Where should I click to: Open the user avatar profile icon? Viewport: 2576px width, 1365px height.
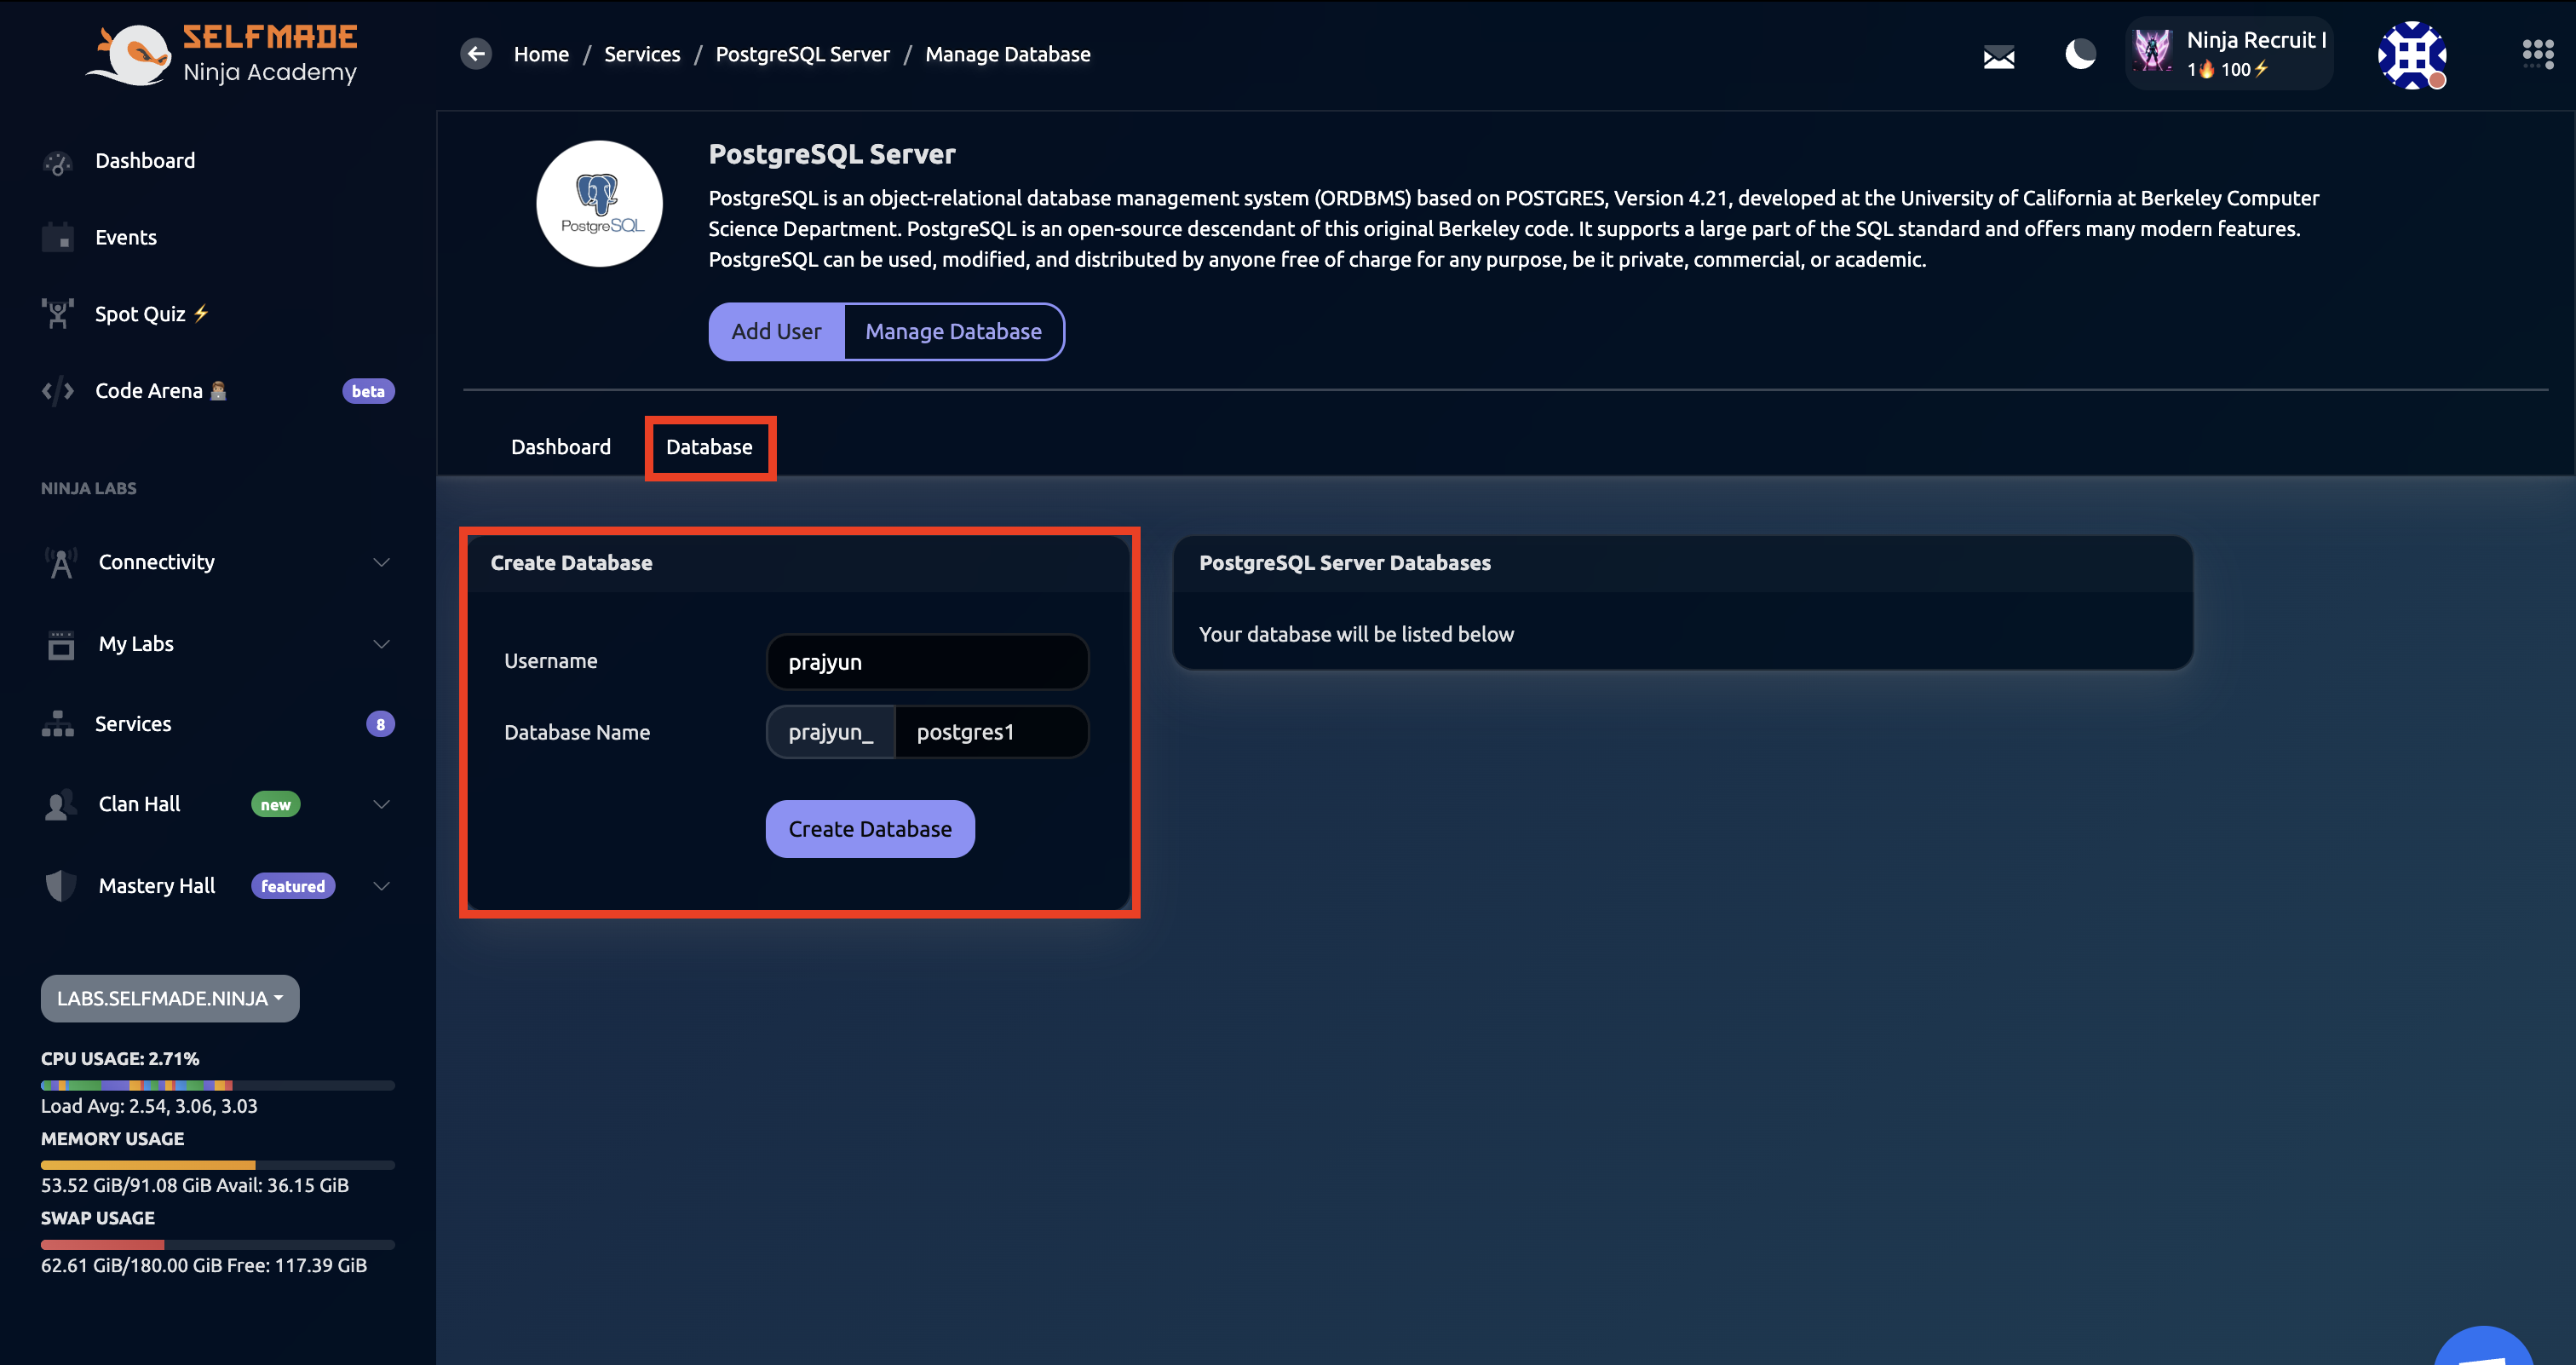(x=2411, y=55)
